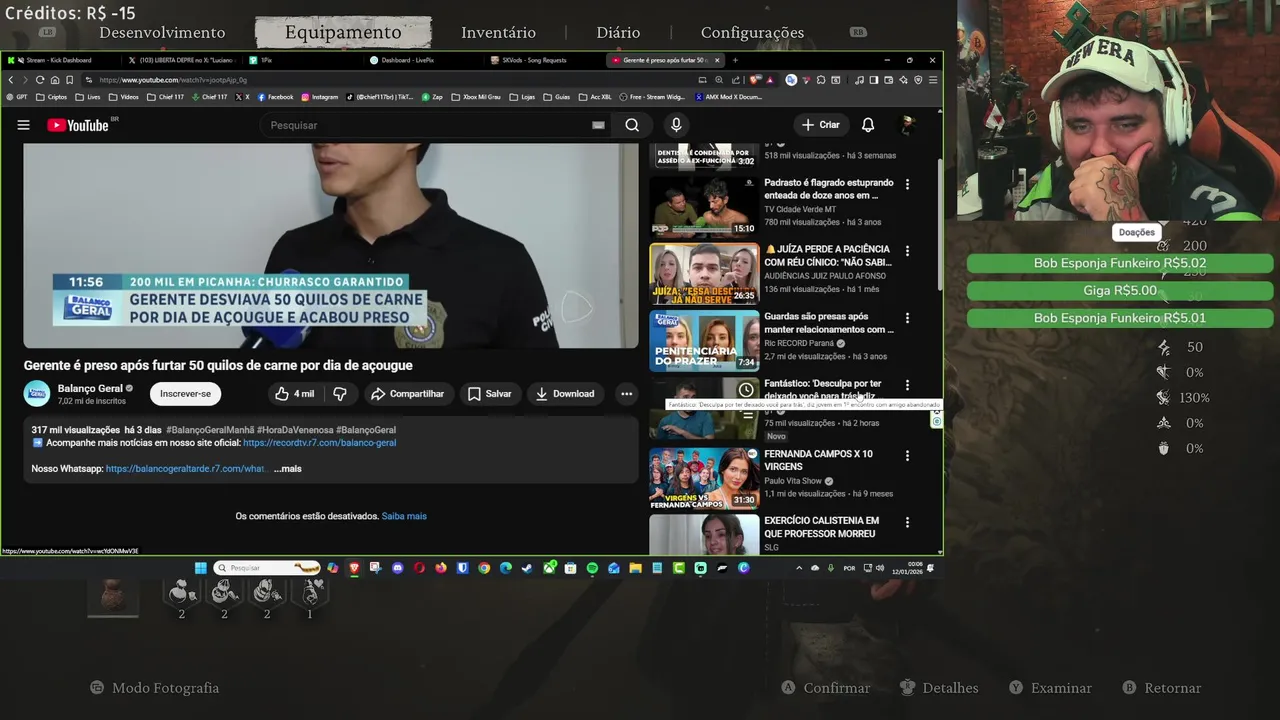Screen dimensions: 1280x720
Task: Open YouTube notifications bell
Action: click(868, 125)
